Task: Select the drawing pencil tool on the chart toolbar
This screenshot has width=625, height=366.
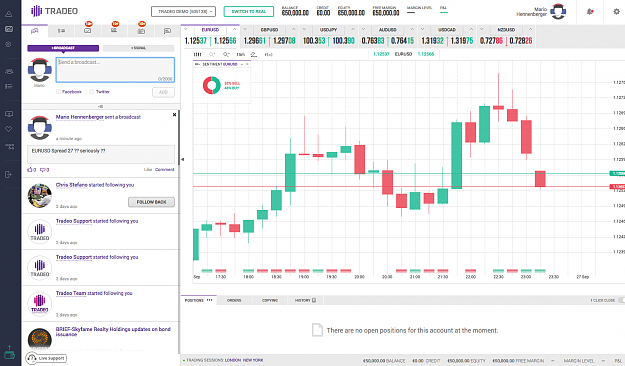Action: (254, 54)
